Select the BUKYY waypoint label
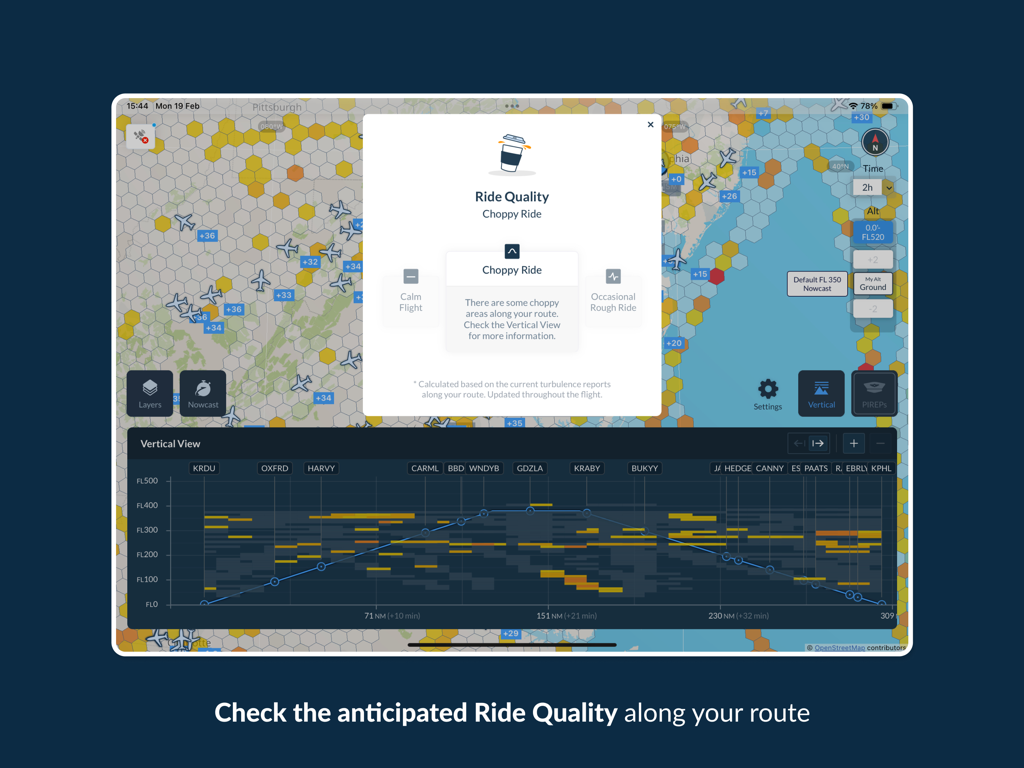This screenshot has width=1024, height=768. click(645, 468)
